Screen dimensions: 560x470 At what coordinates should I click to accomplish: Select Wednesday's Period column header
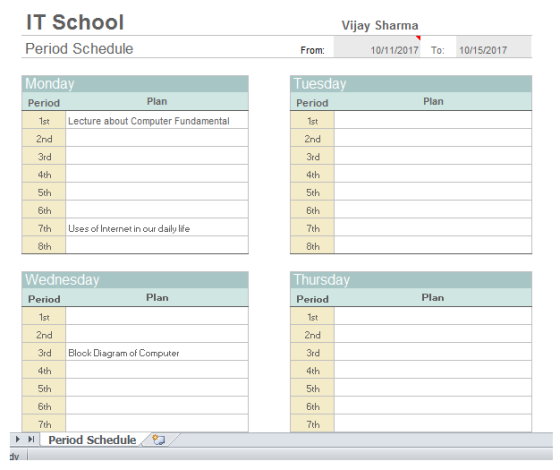click(44, 299)
